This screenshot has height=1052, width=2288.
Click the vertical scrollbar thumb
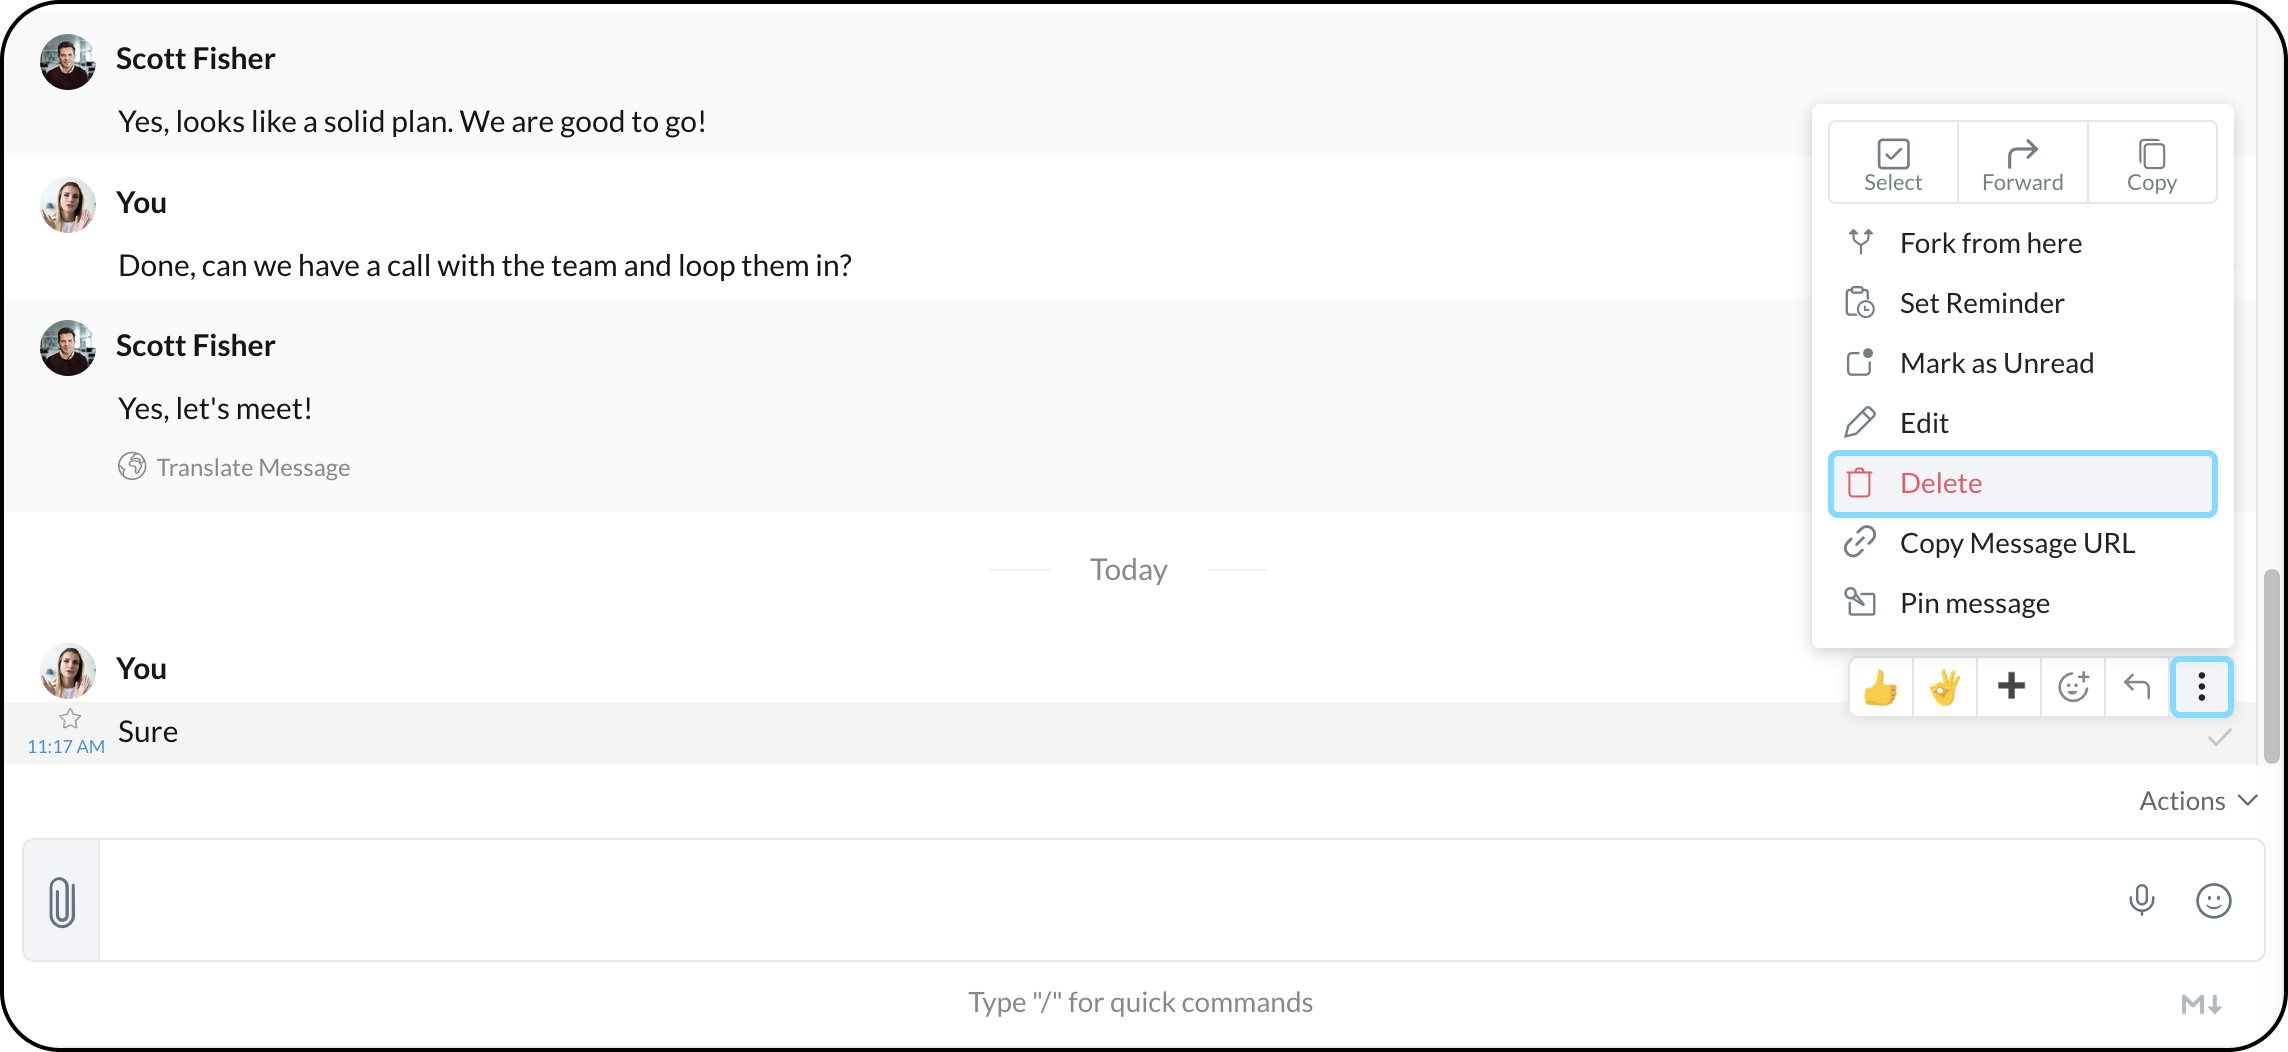click(x=2271, y=666)
